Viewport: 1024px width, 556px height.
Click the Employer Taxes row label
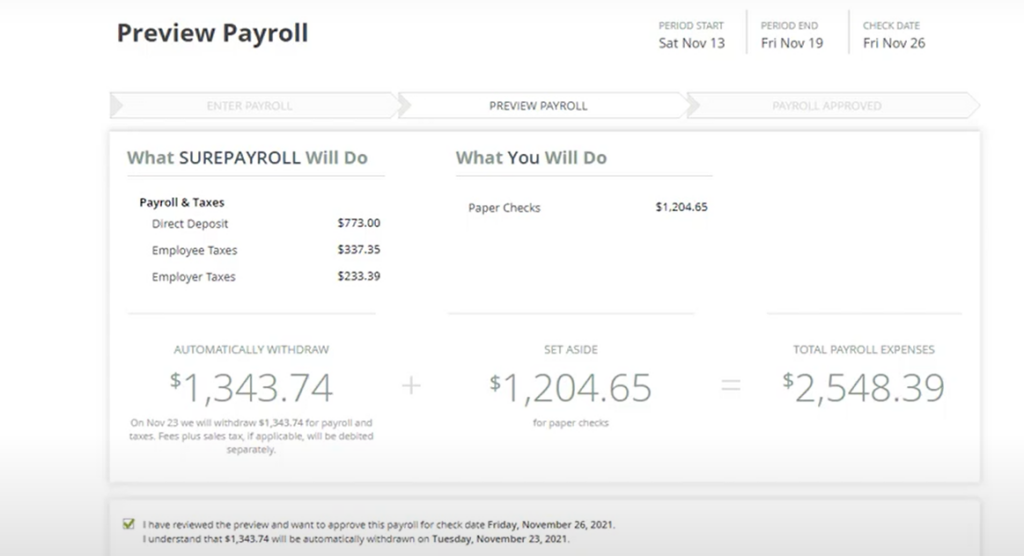pos(193,277)
